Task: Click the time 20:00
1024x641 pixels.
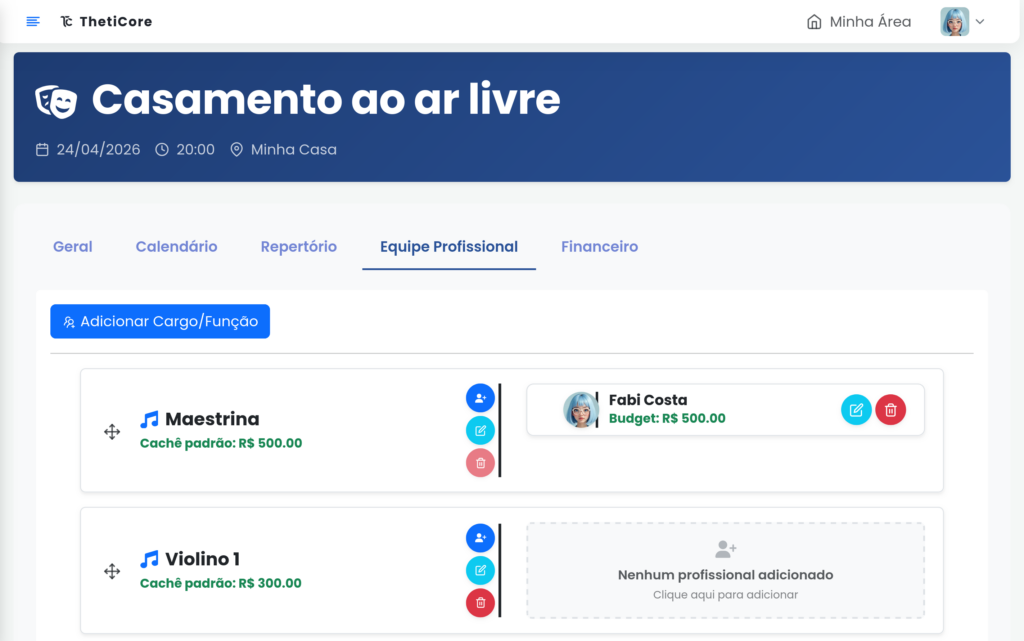Action: [x=195, y=149]
